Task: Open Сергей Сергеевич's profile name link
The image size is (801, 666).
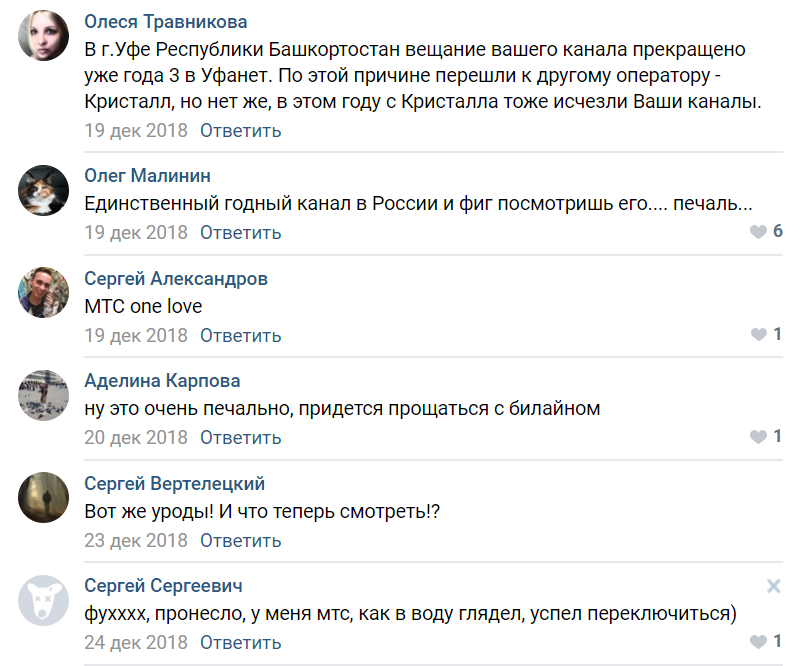Action: (163, 585)
